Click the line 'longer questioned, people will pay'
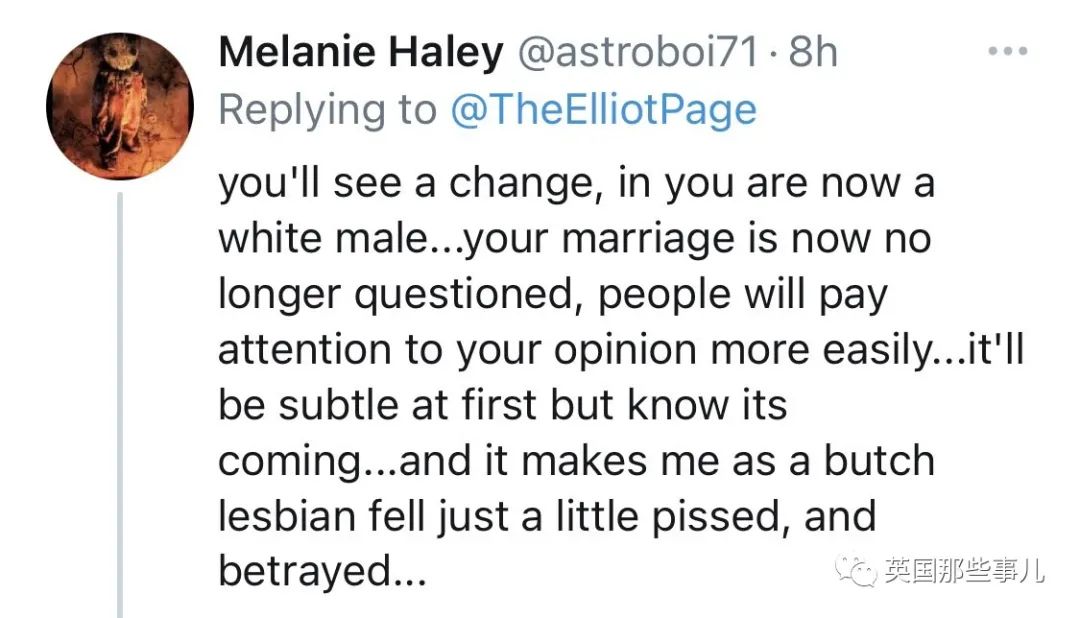The width and height of the screenshot is (1080, 618). point(552,295)
